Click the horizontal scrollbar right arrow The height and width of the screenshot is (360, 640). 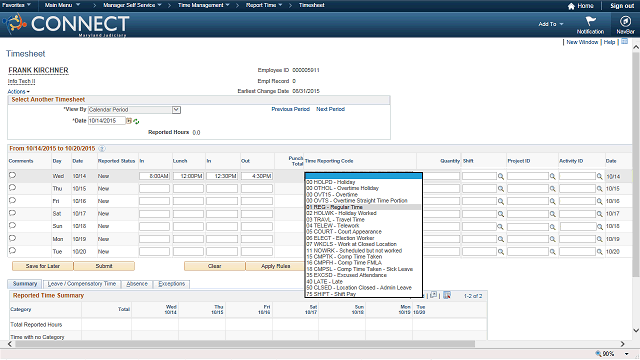(x=622, y=344)
